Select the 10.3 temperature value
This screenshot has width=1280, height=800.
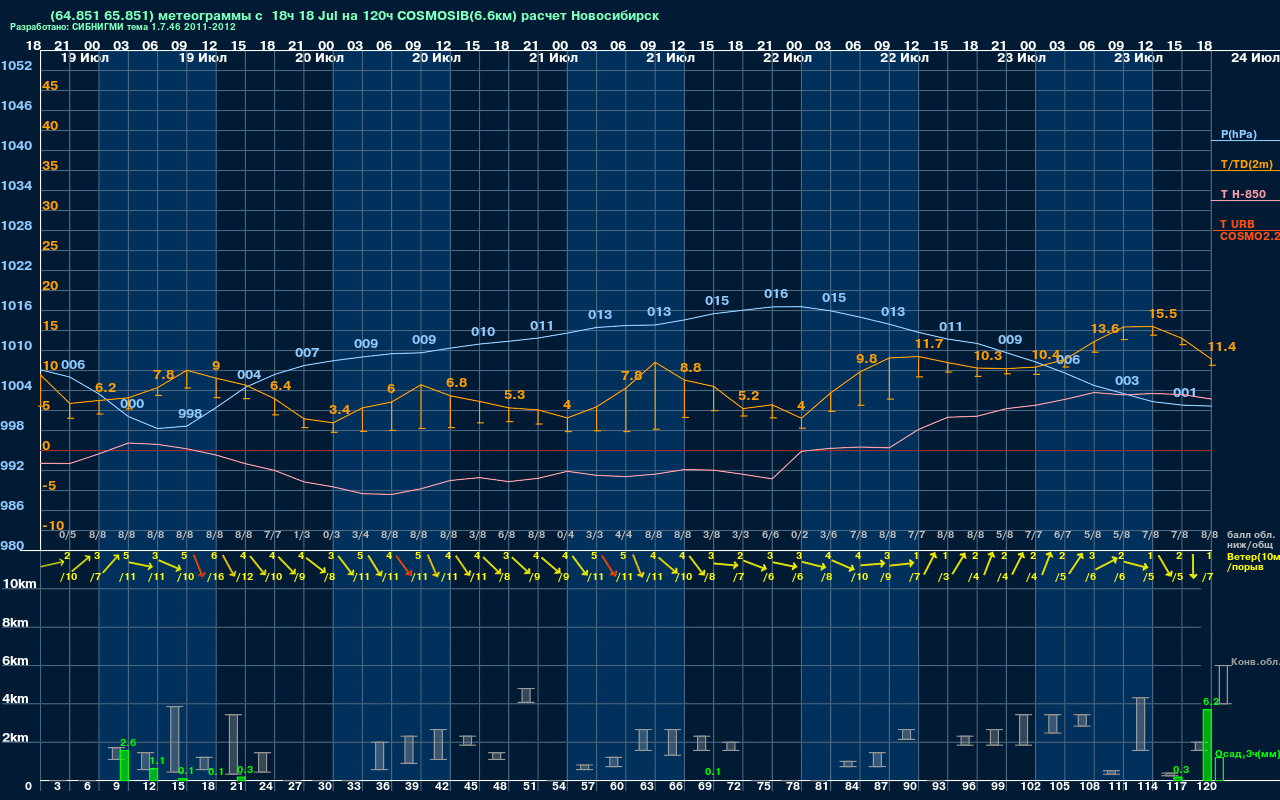pos(988,356)
